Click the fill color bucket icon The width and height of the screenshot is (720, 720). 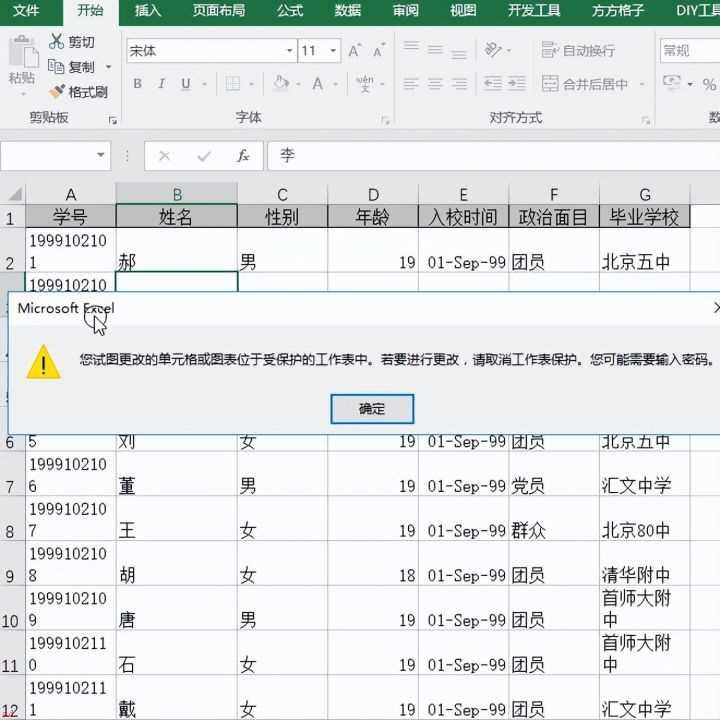point(281,83)
